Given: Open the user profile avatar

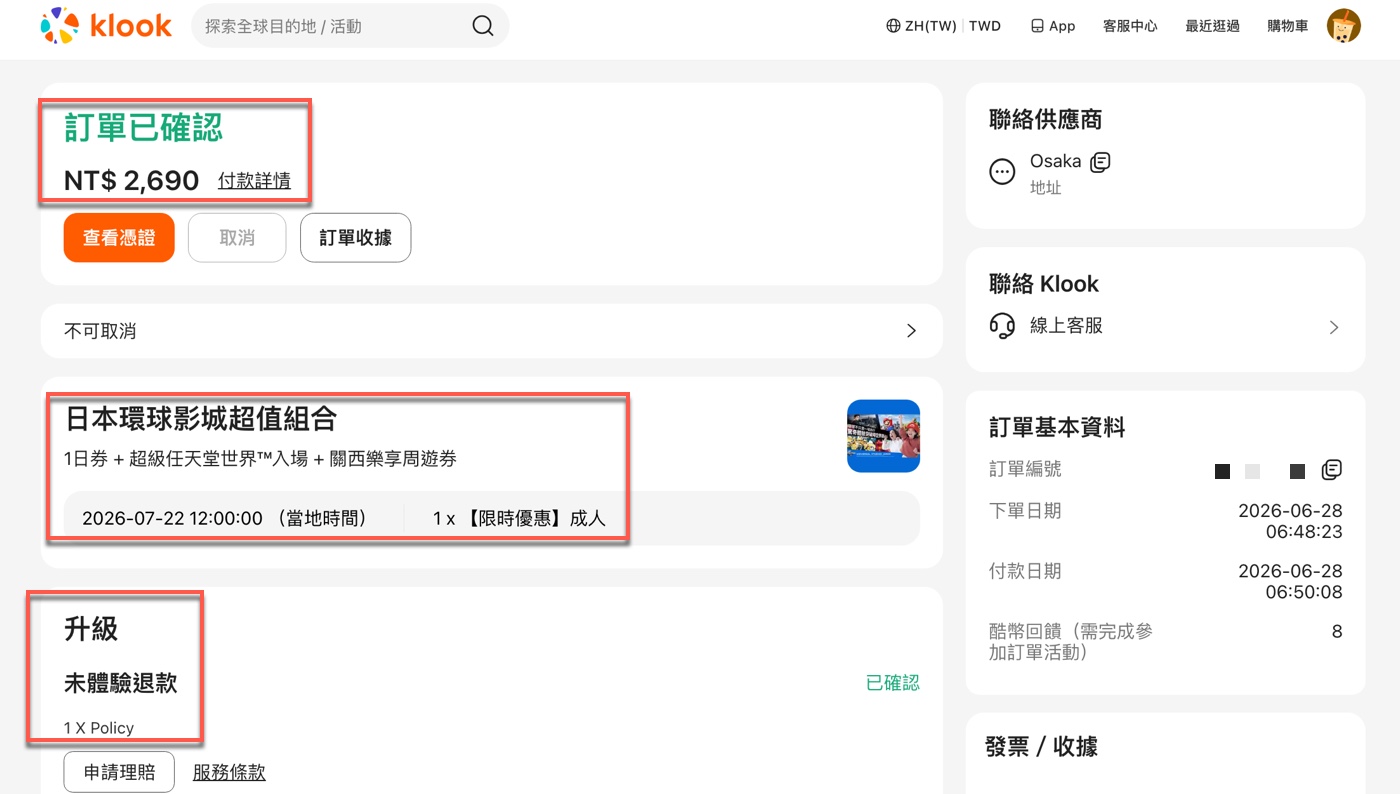Looking at the screenshot, I should click(1343, 26).
